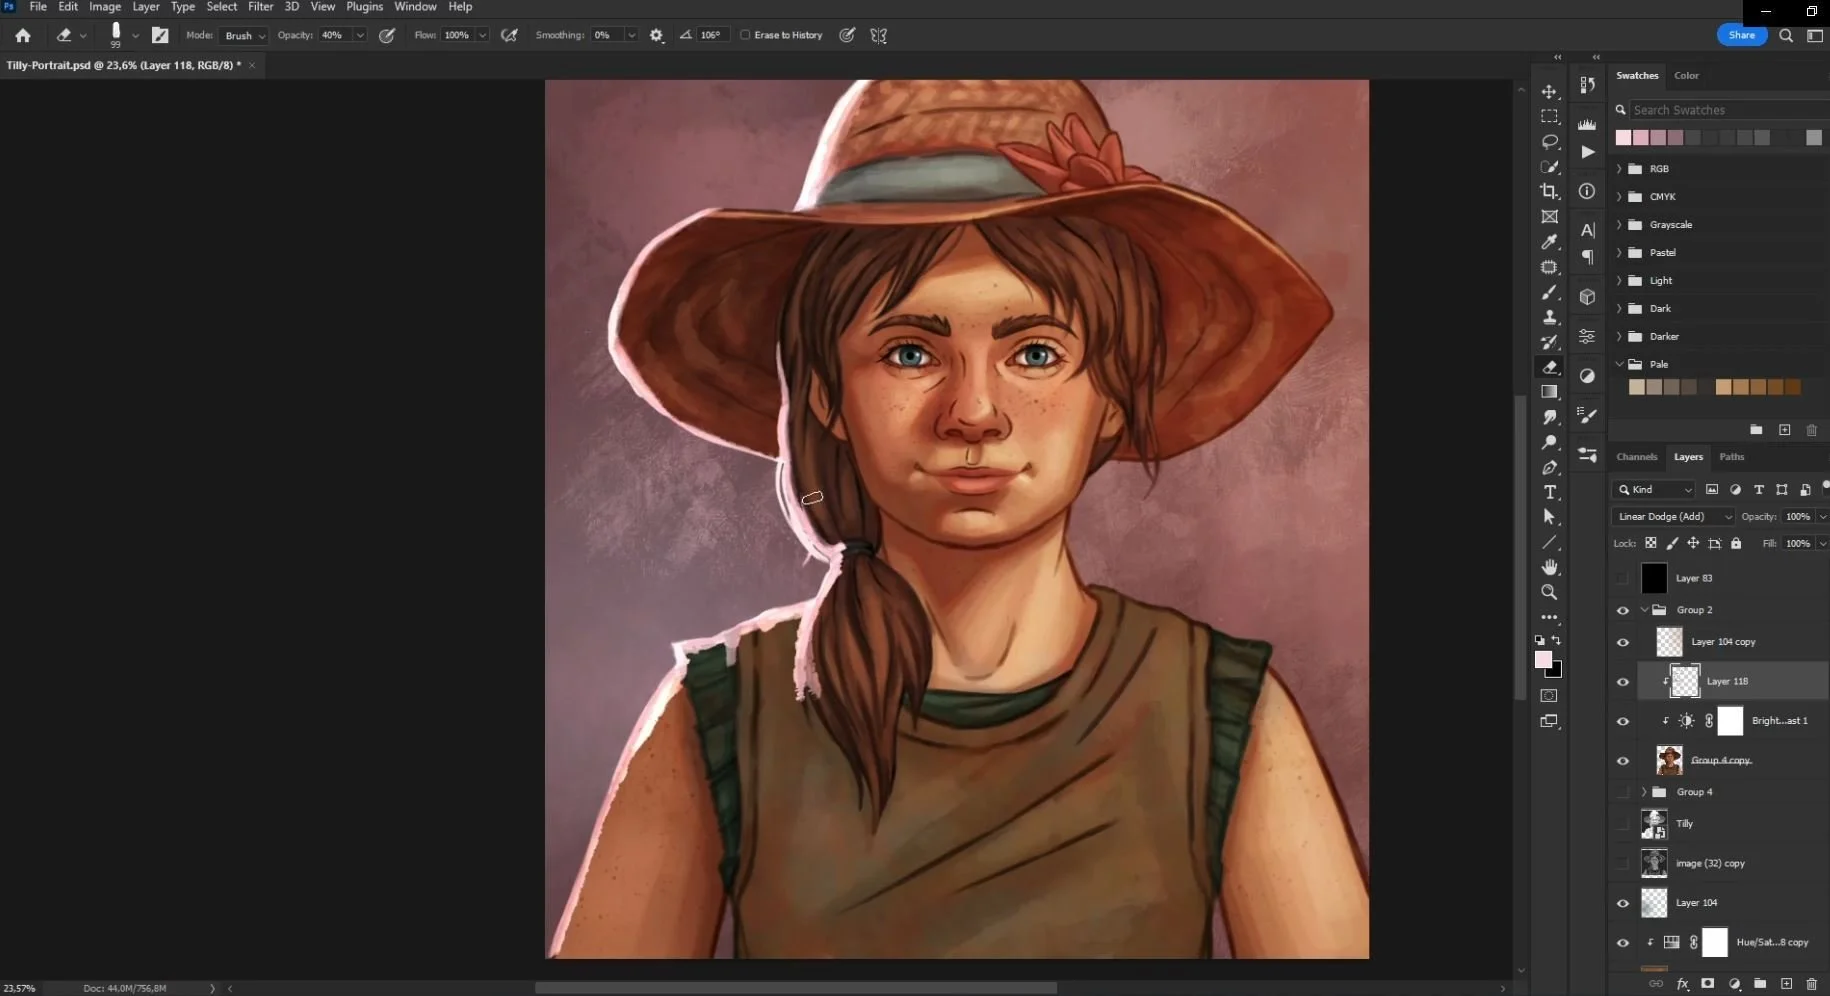The image size is (1830, 996).
Task: Select the Crop tool
Action: pyautogui.click(x=1549, y=191)
